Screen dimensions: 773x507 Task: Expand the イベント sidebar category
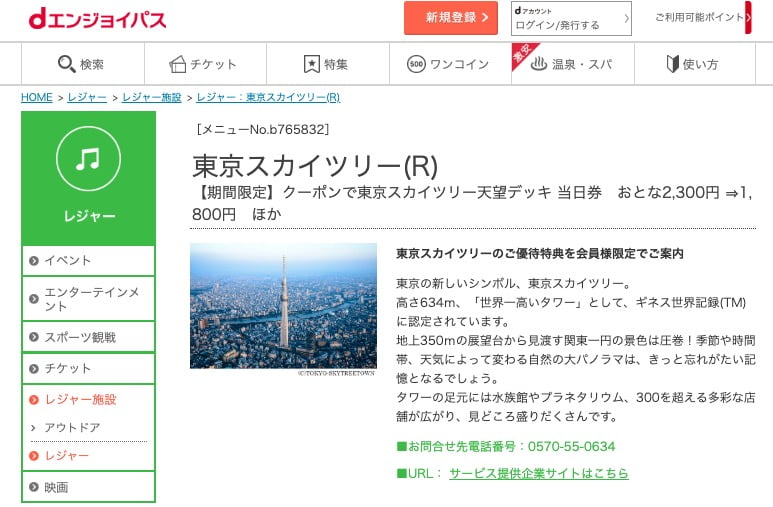click(88, 260)
